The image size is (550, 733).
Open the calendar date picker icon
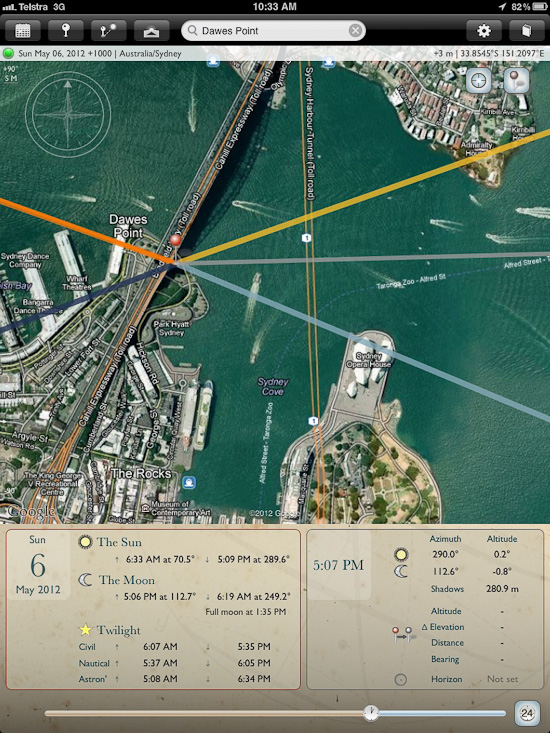point(22,31)
